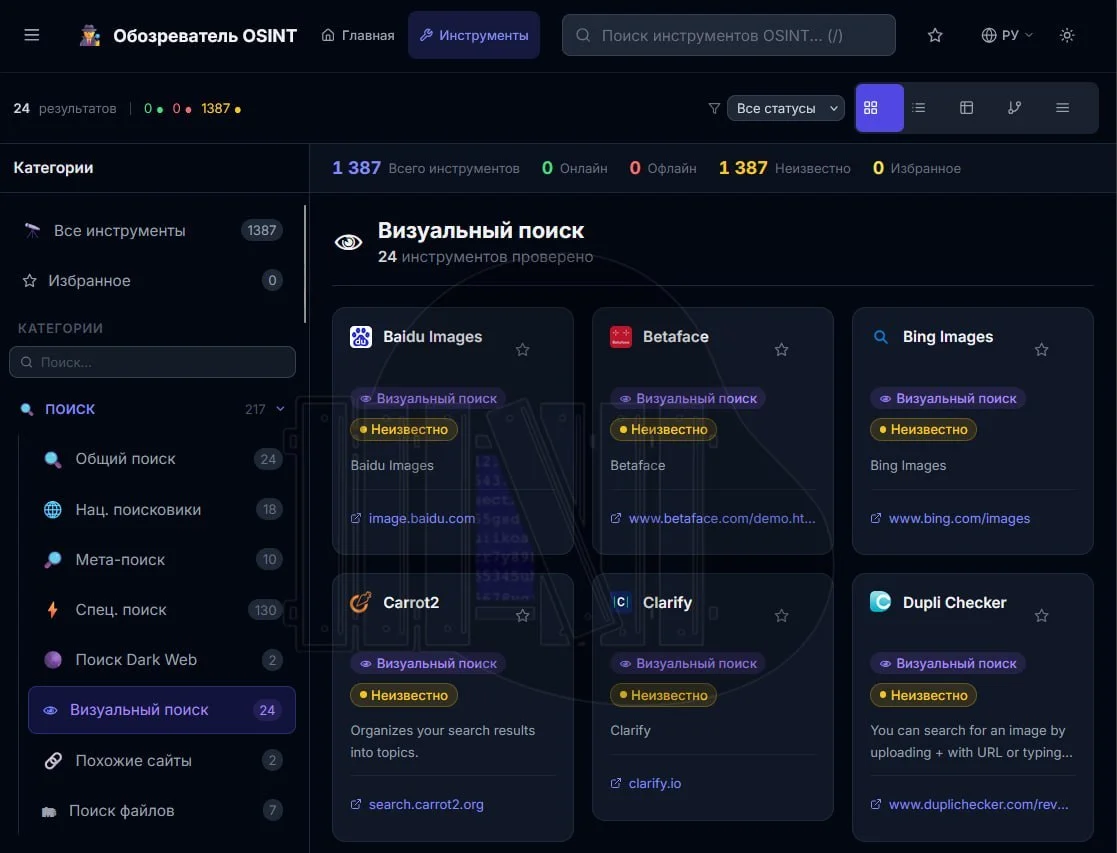1117x853 pixels.
Task: Open the clarify.io link
Action: pos(655,783)
